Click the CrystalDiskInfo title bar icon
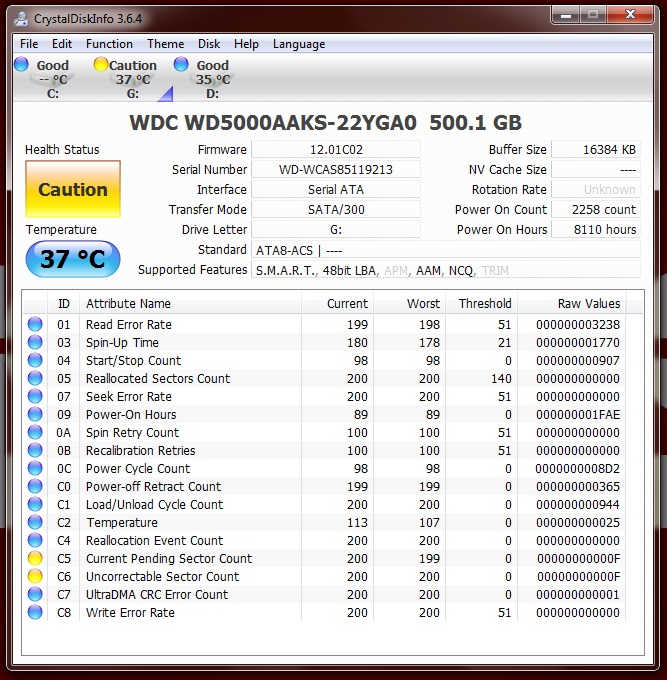This screenshot has height=680, width=667. click(x=21, y=19)
